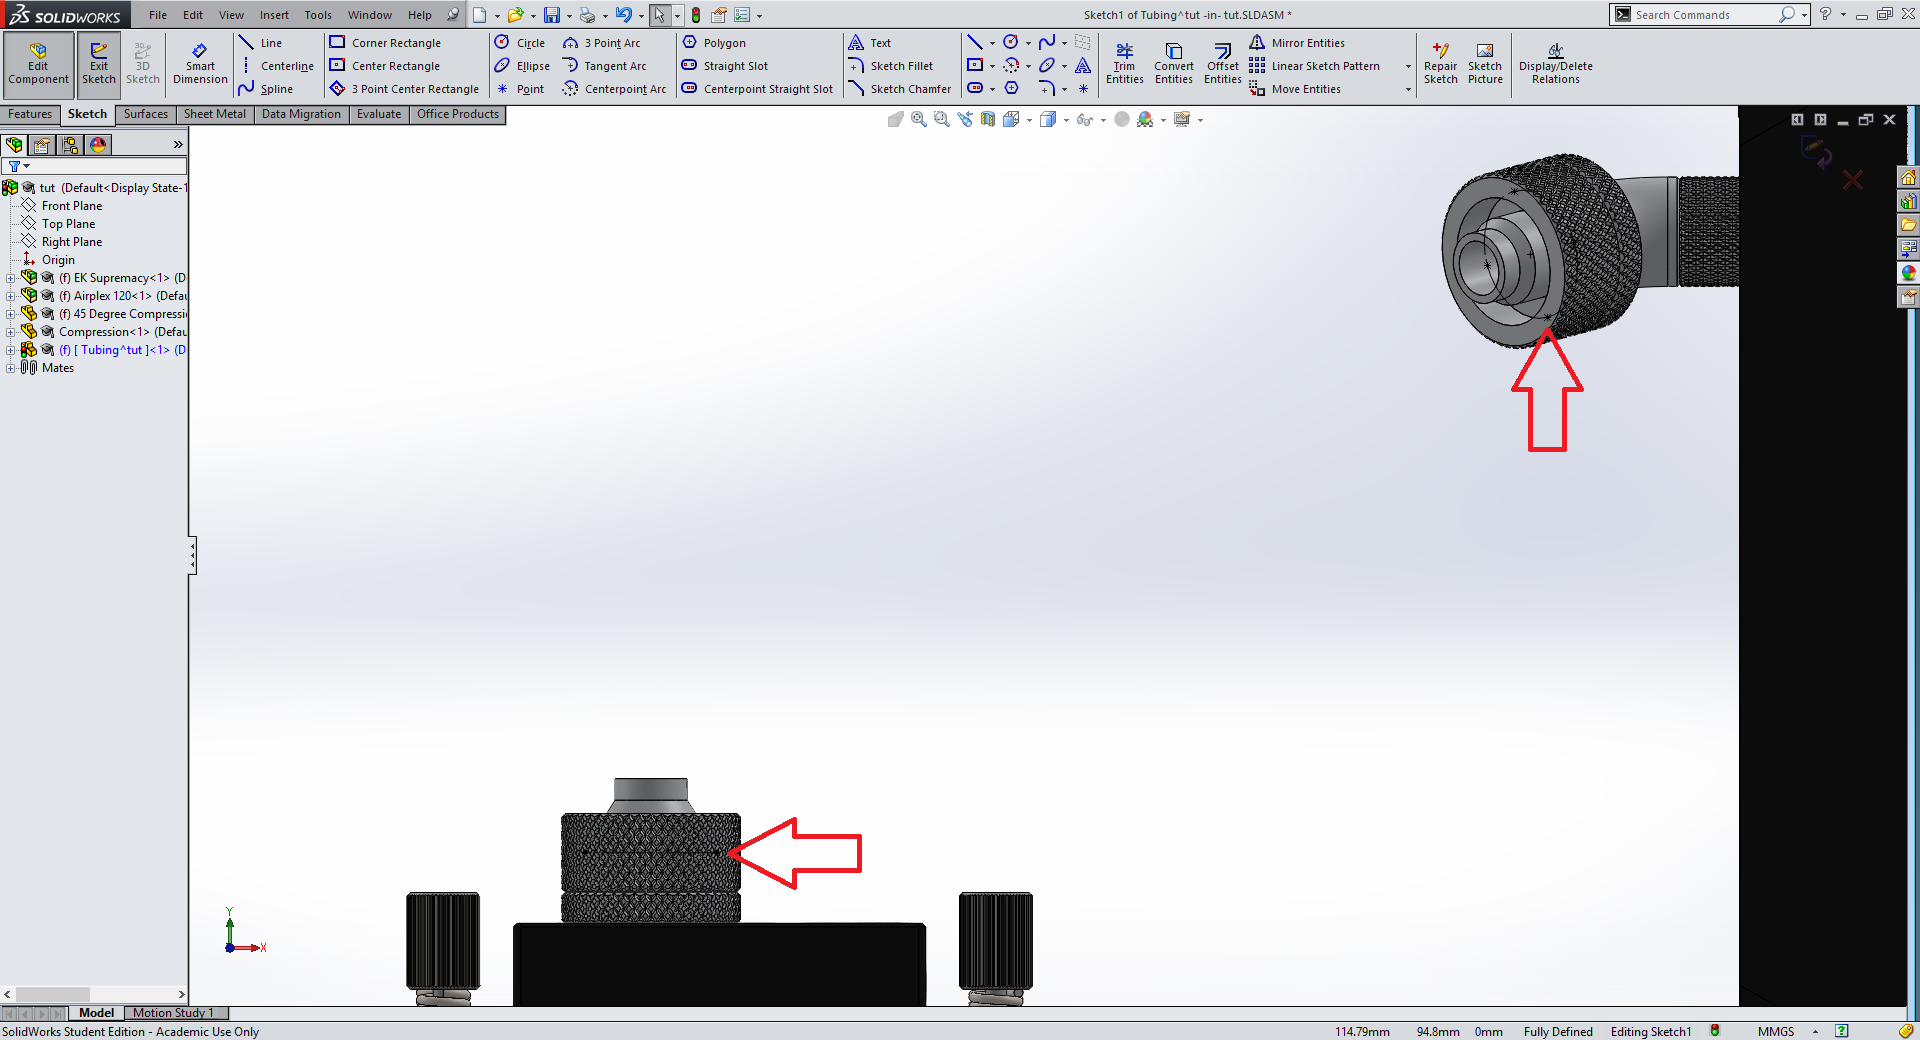The height and width of the screenshot is (1040, 1920).
Task: Switch to the Sheet Metal tab
Action: coord(214,114)
